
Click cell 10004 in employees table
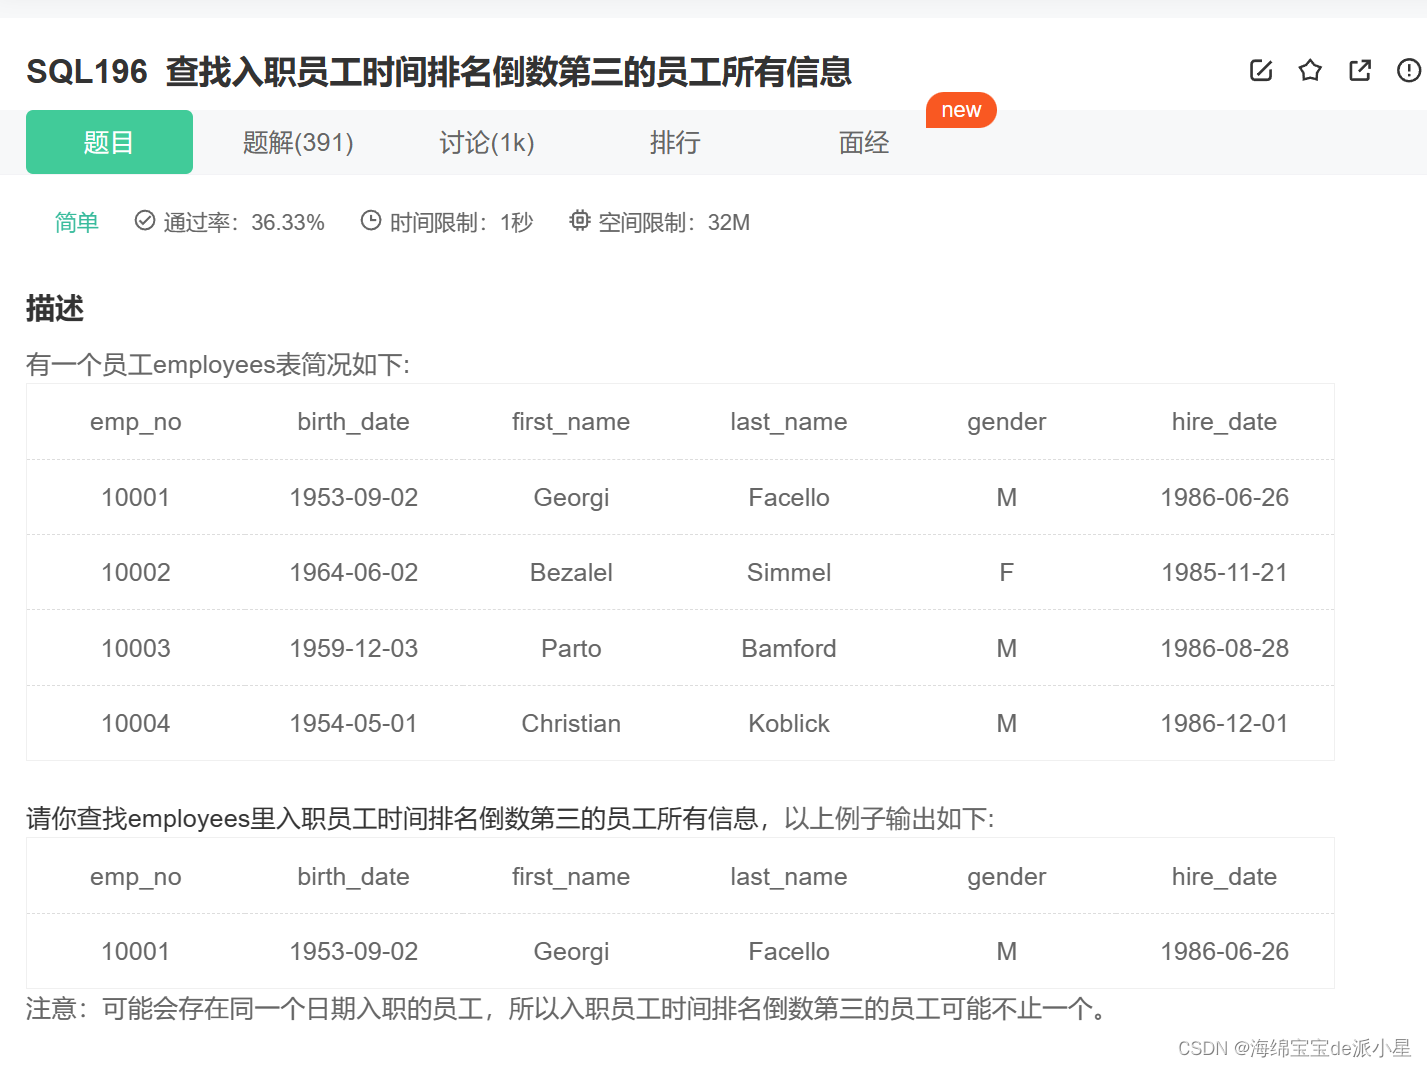point(136,724)
